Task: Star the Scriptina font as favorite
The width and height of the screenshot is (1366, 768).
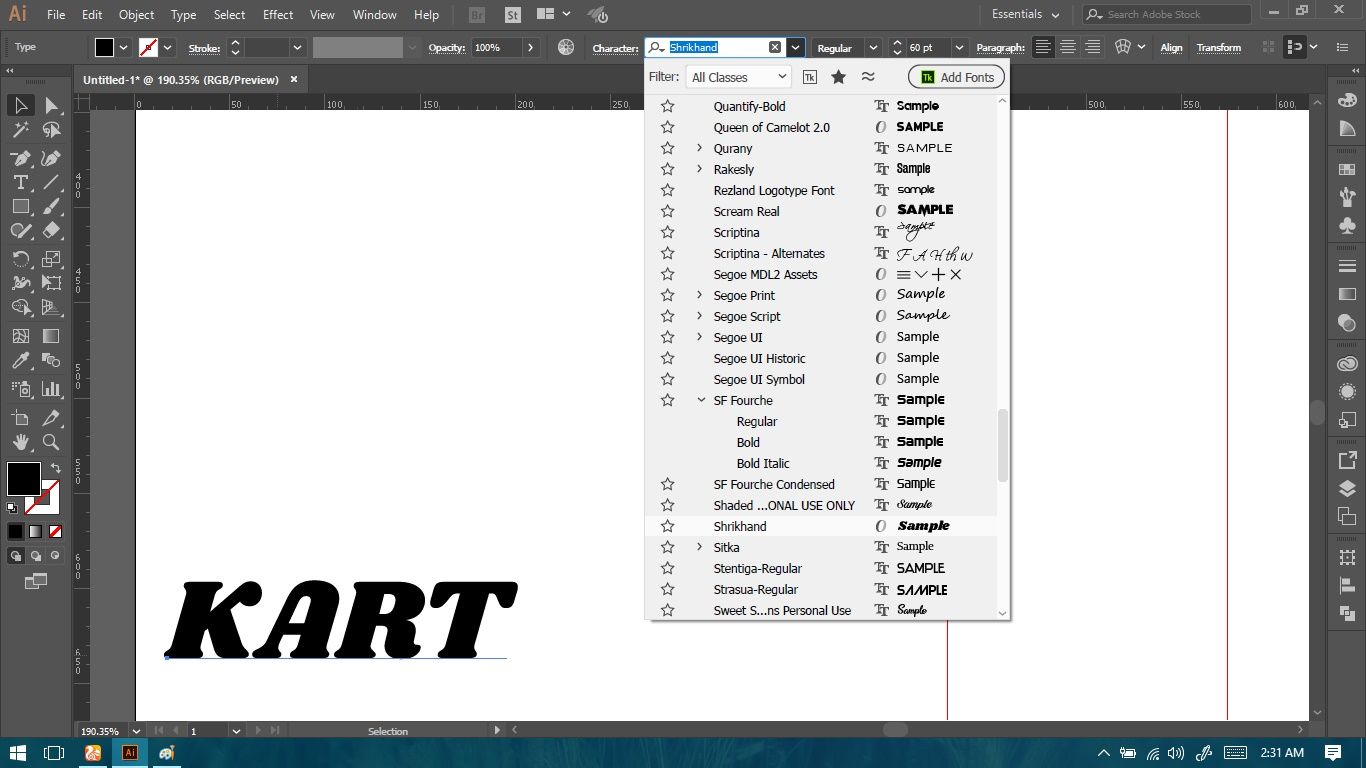Action: pos(668,232)
